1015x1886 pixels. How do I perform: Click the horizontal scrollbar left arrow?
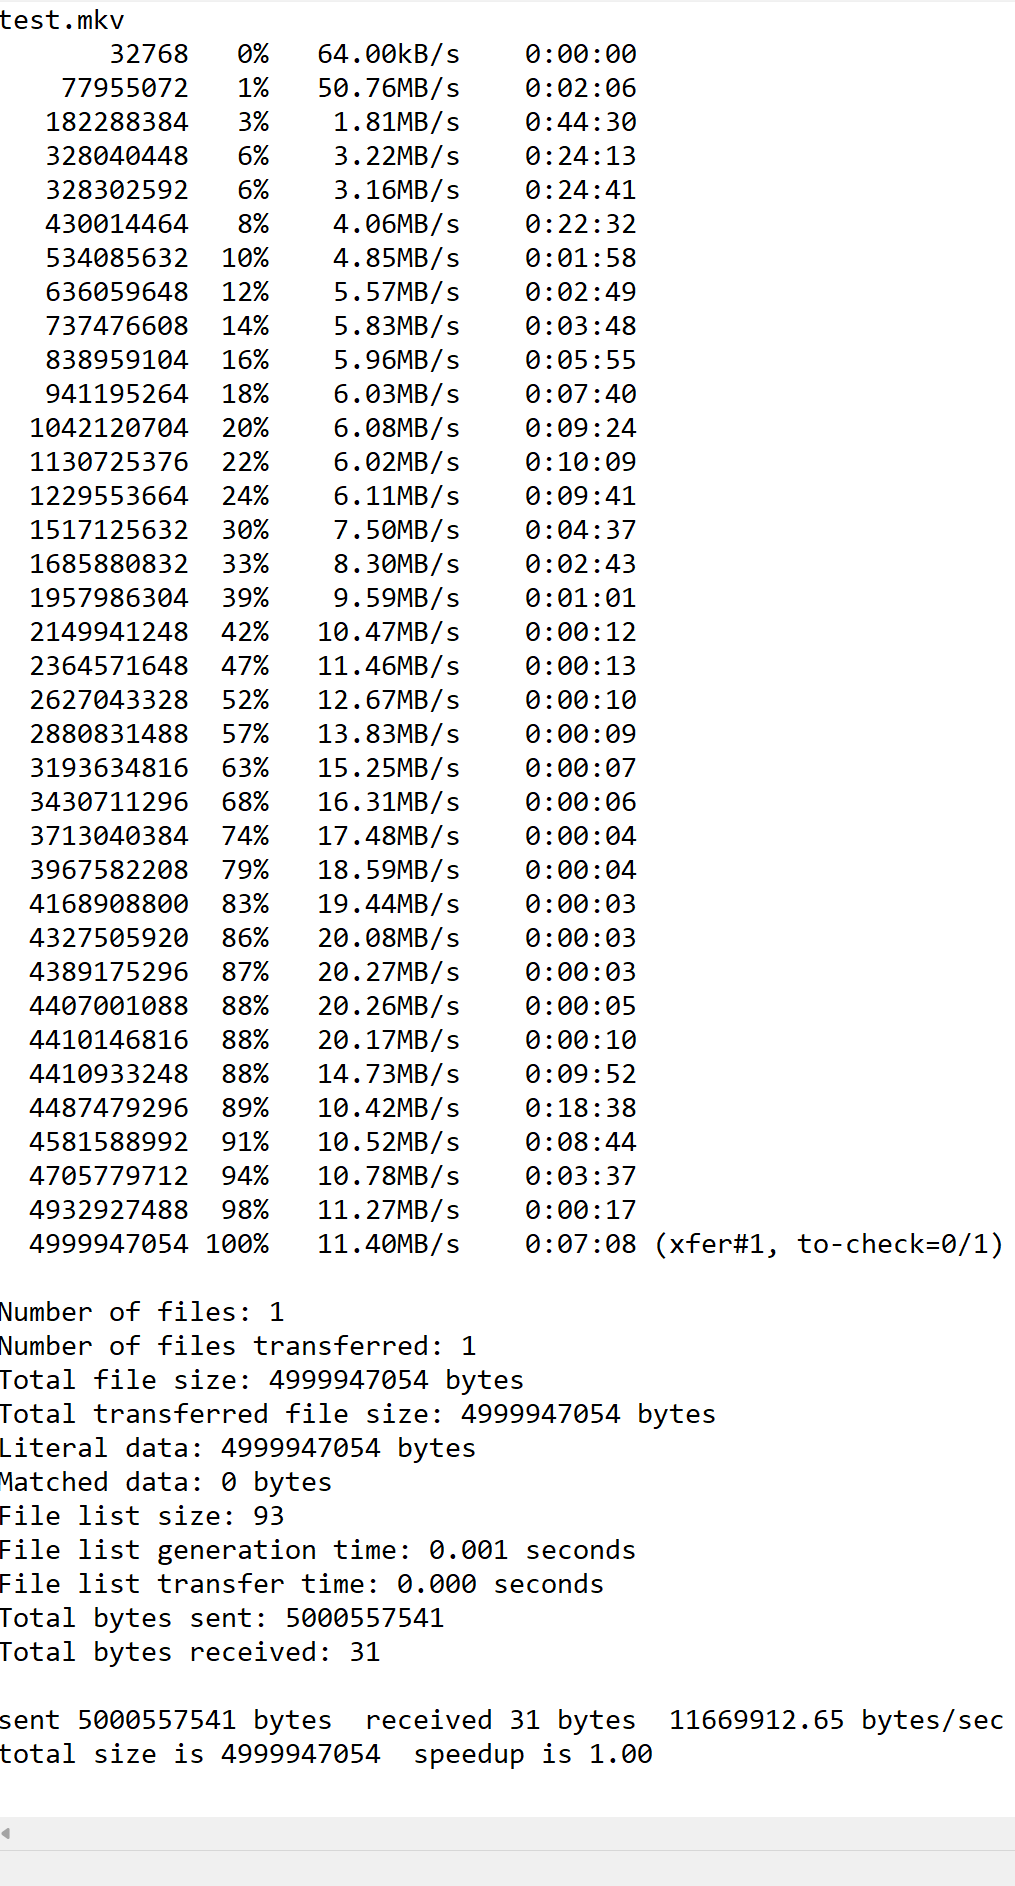coord(6,1833)
